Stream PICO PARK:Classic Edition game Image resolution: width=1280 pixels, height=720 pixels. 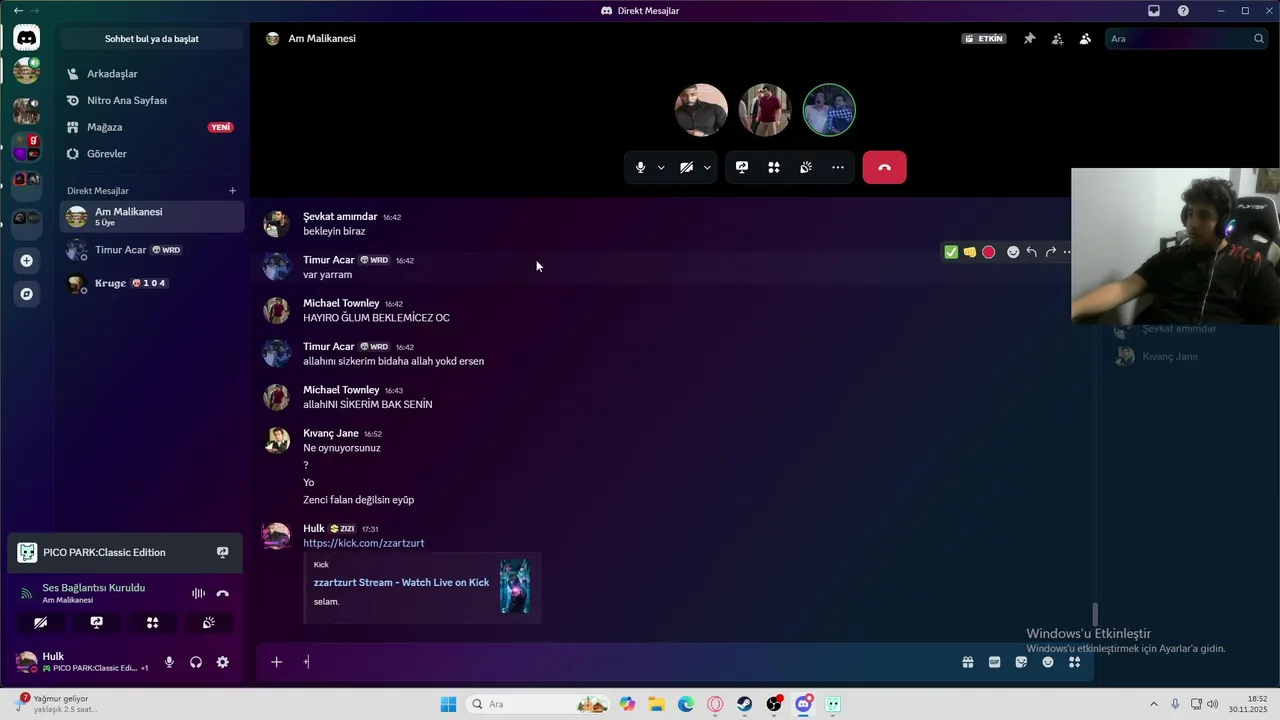tap(222, 552)
